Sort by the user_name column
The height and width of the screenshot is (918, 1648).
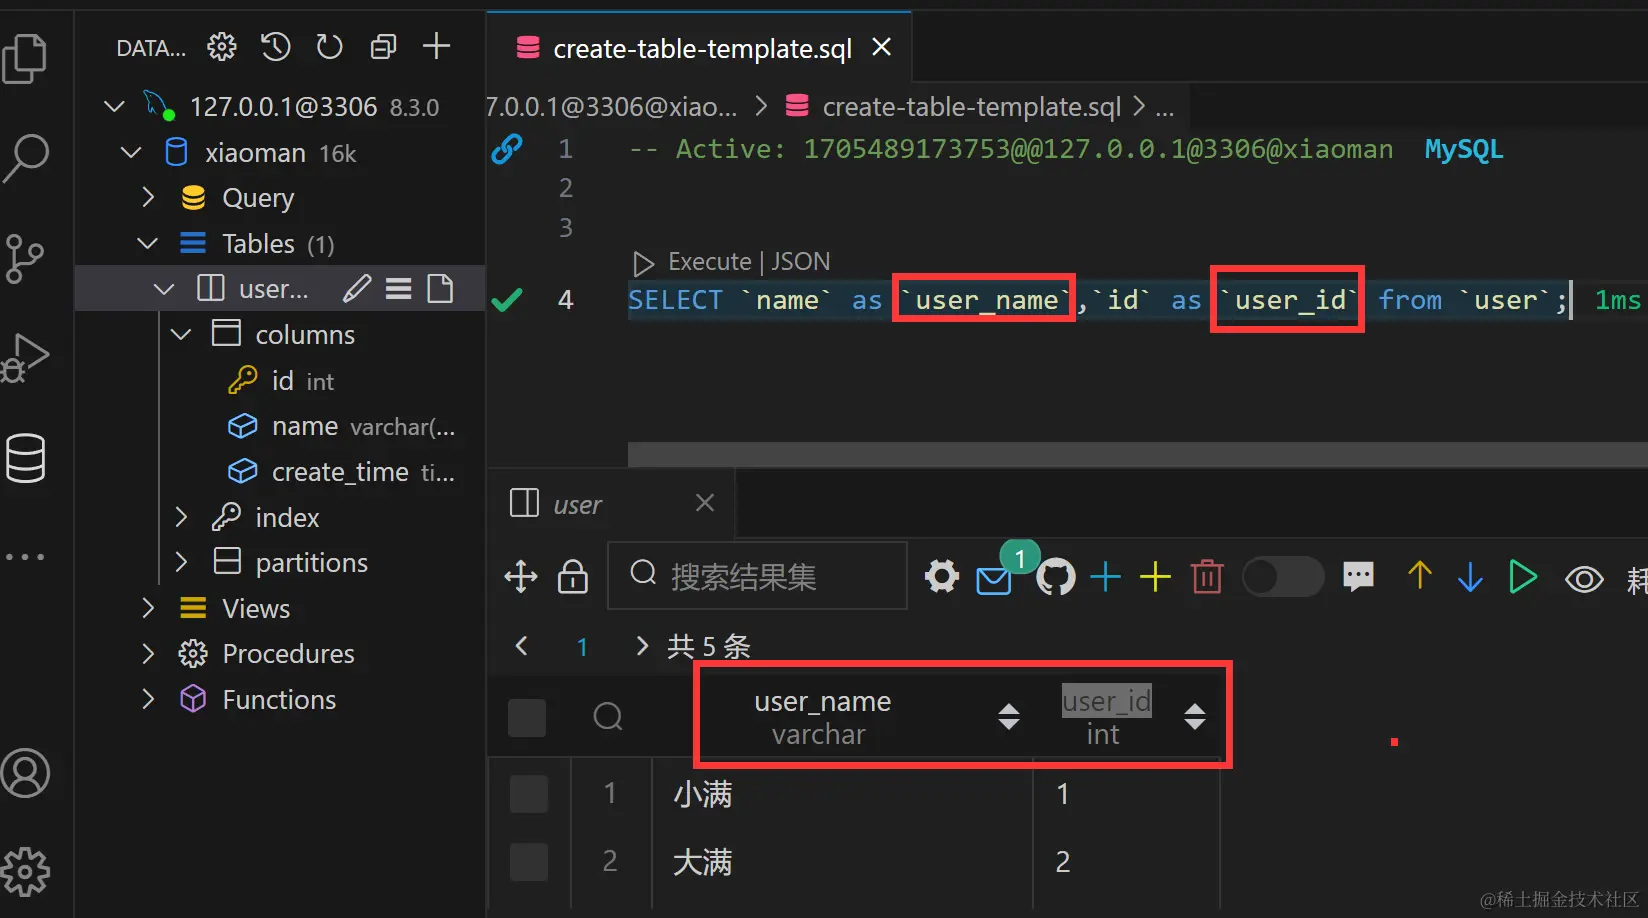1009,717
